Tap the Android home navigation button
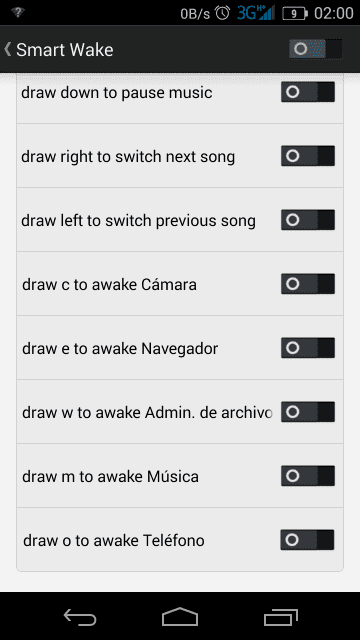Viewport: 360px width, 640px height. pos(180,617)
